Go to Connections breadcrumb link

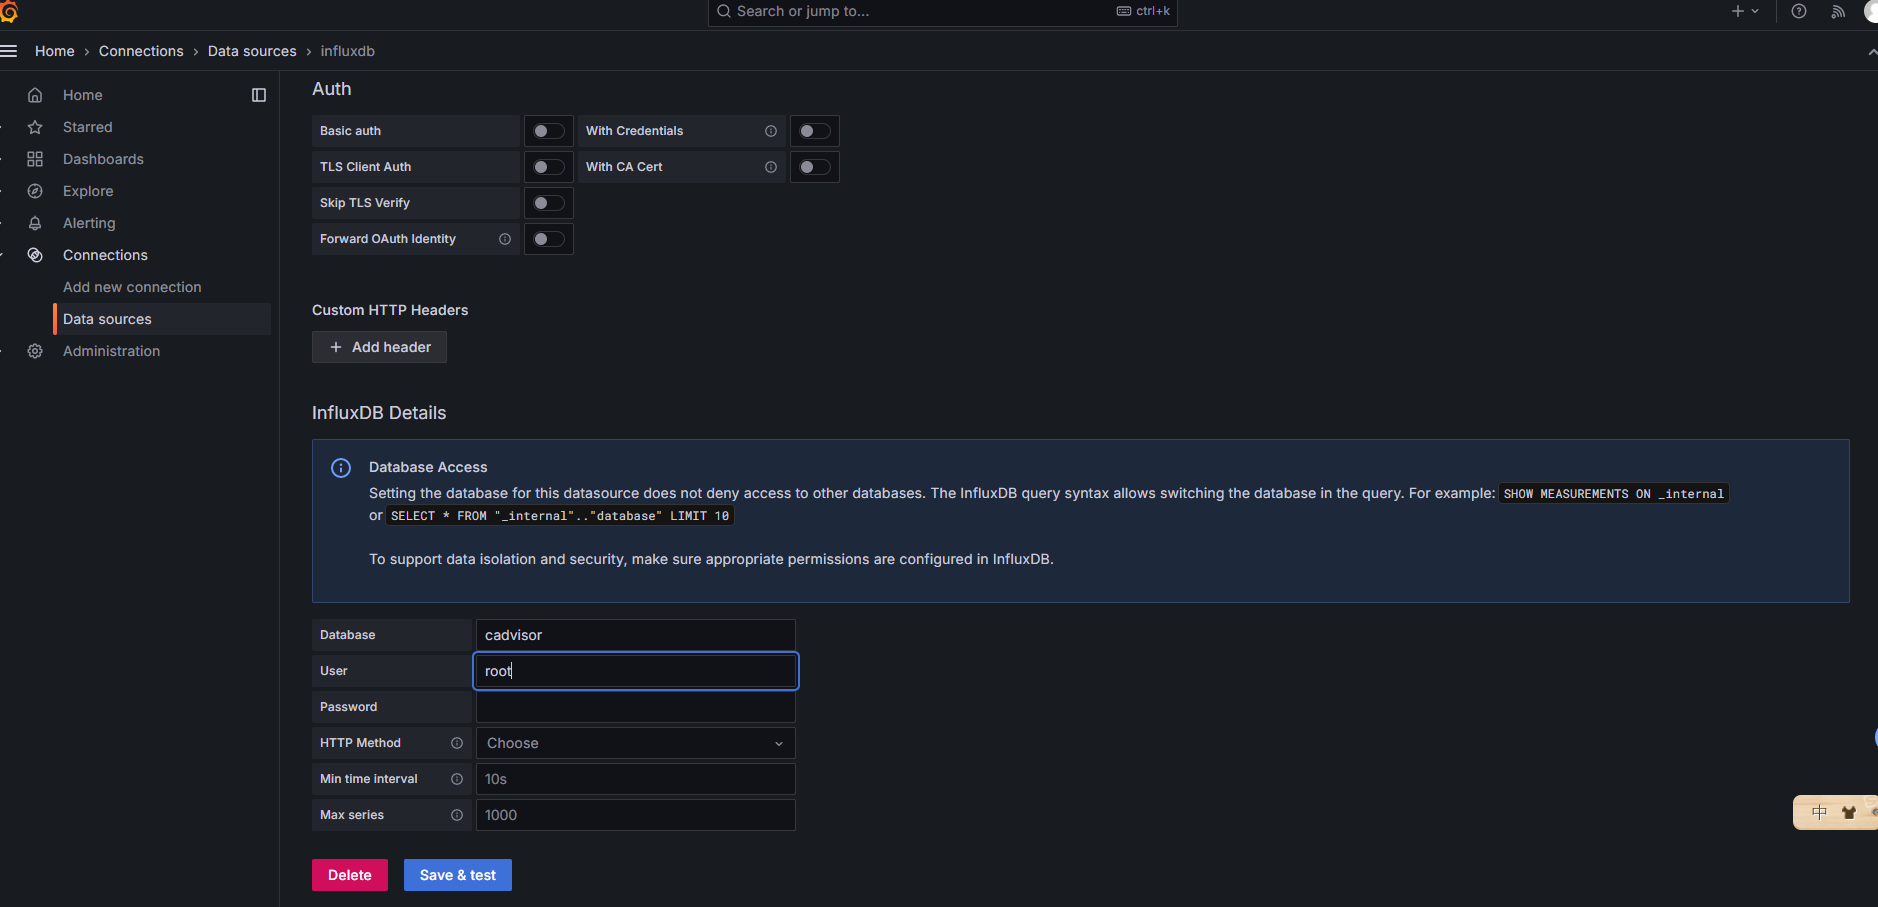141,51
